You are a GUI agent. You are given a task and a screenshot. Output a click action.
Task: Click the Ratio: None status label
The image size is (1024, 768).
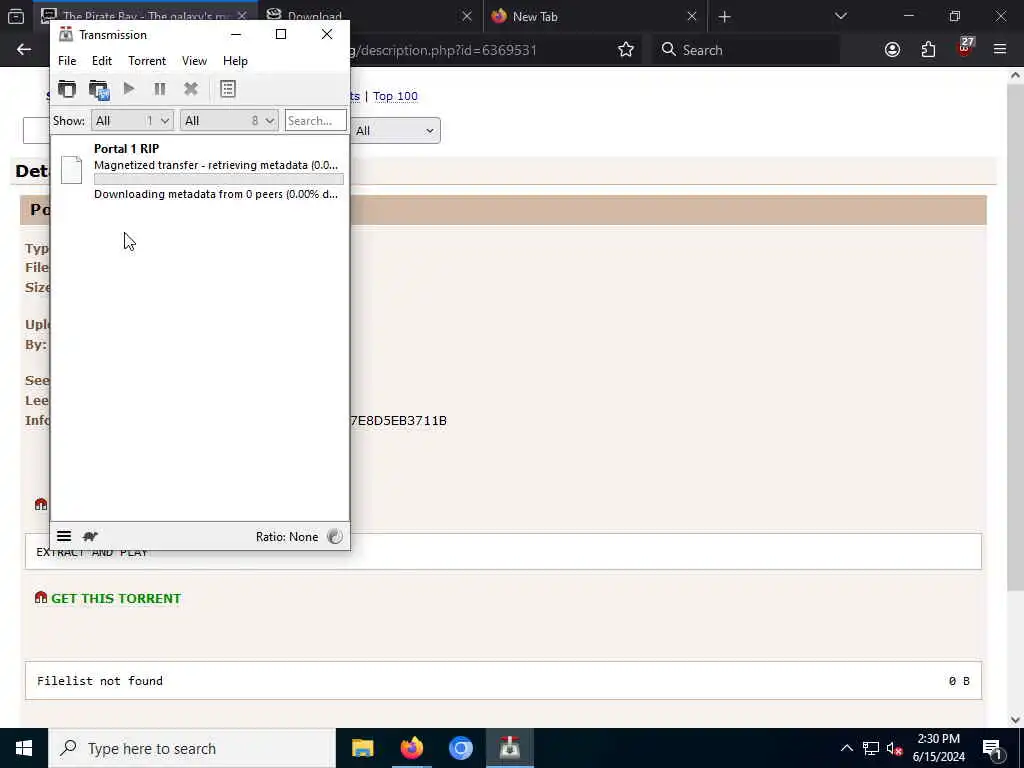point(287,537)
